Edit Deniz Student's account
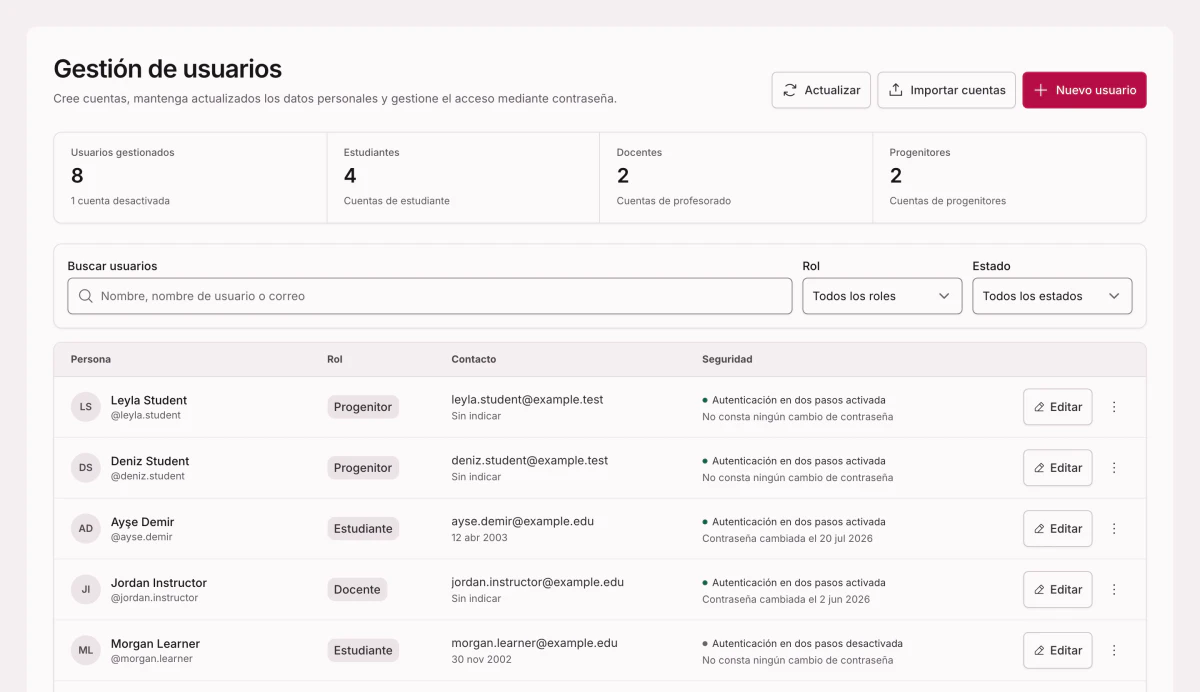 1058,468
